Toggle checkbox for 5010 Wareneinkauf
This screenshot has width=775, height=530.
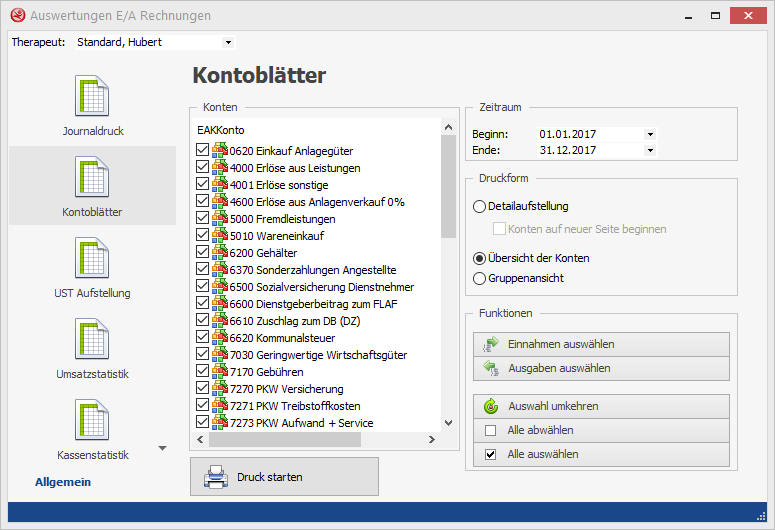tap(203, 236)
